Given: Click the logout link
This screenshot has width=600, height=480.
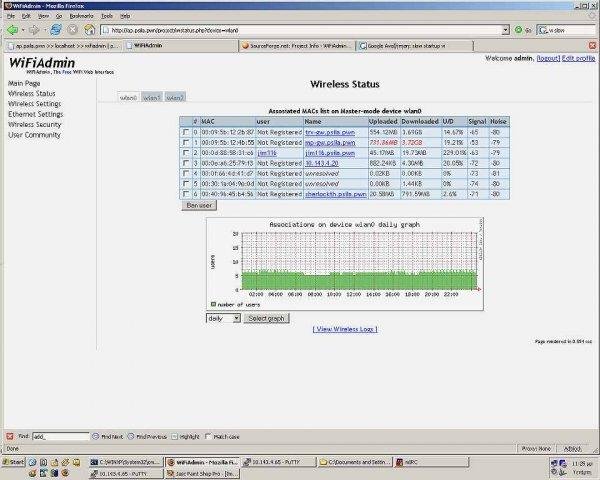Looking at the screenshot, I should pyautogui.click(x=548, y=58).
